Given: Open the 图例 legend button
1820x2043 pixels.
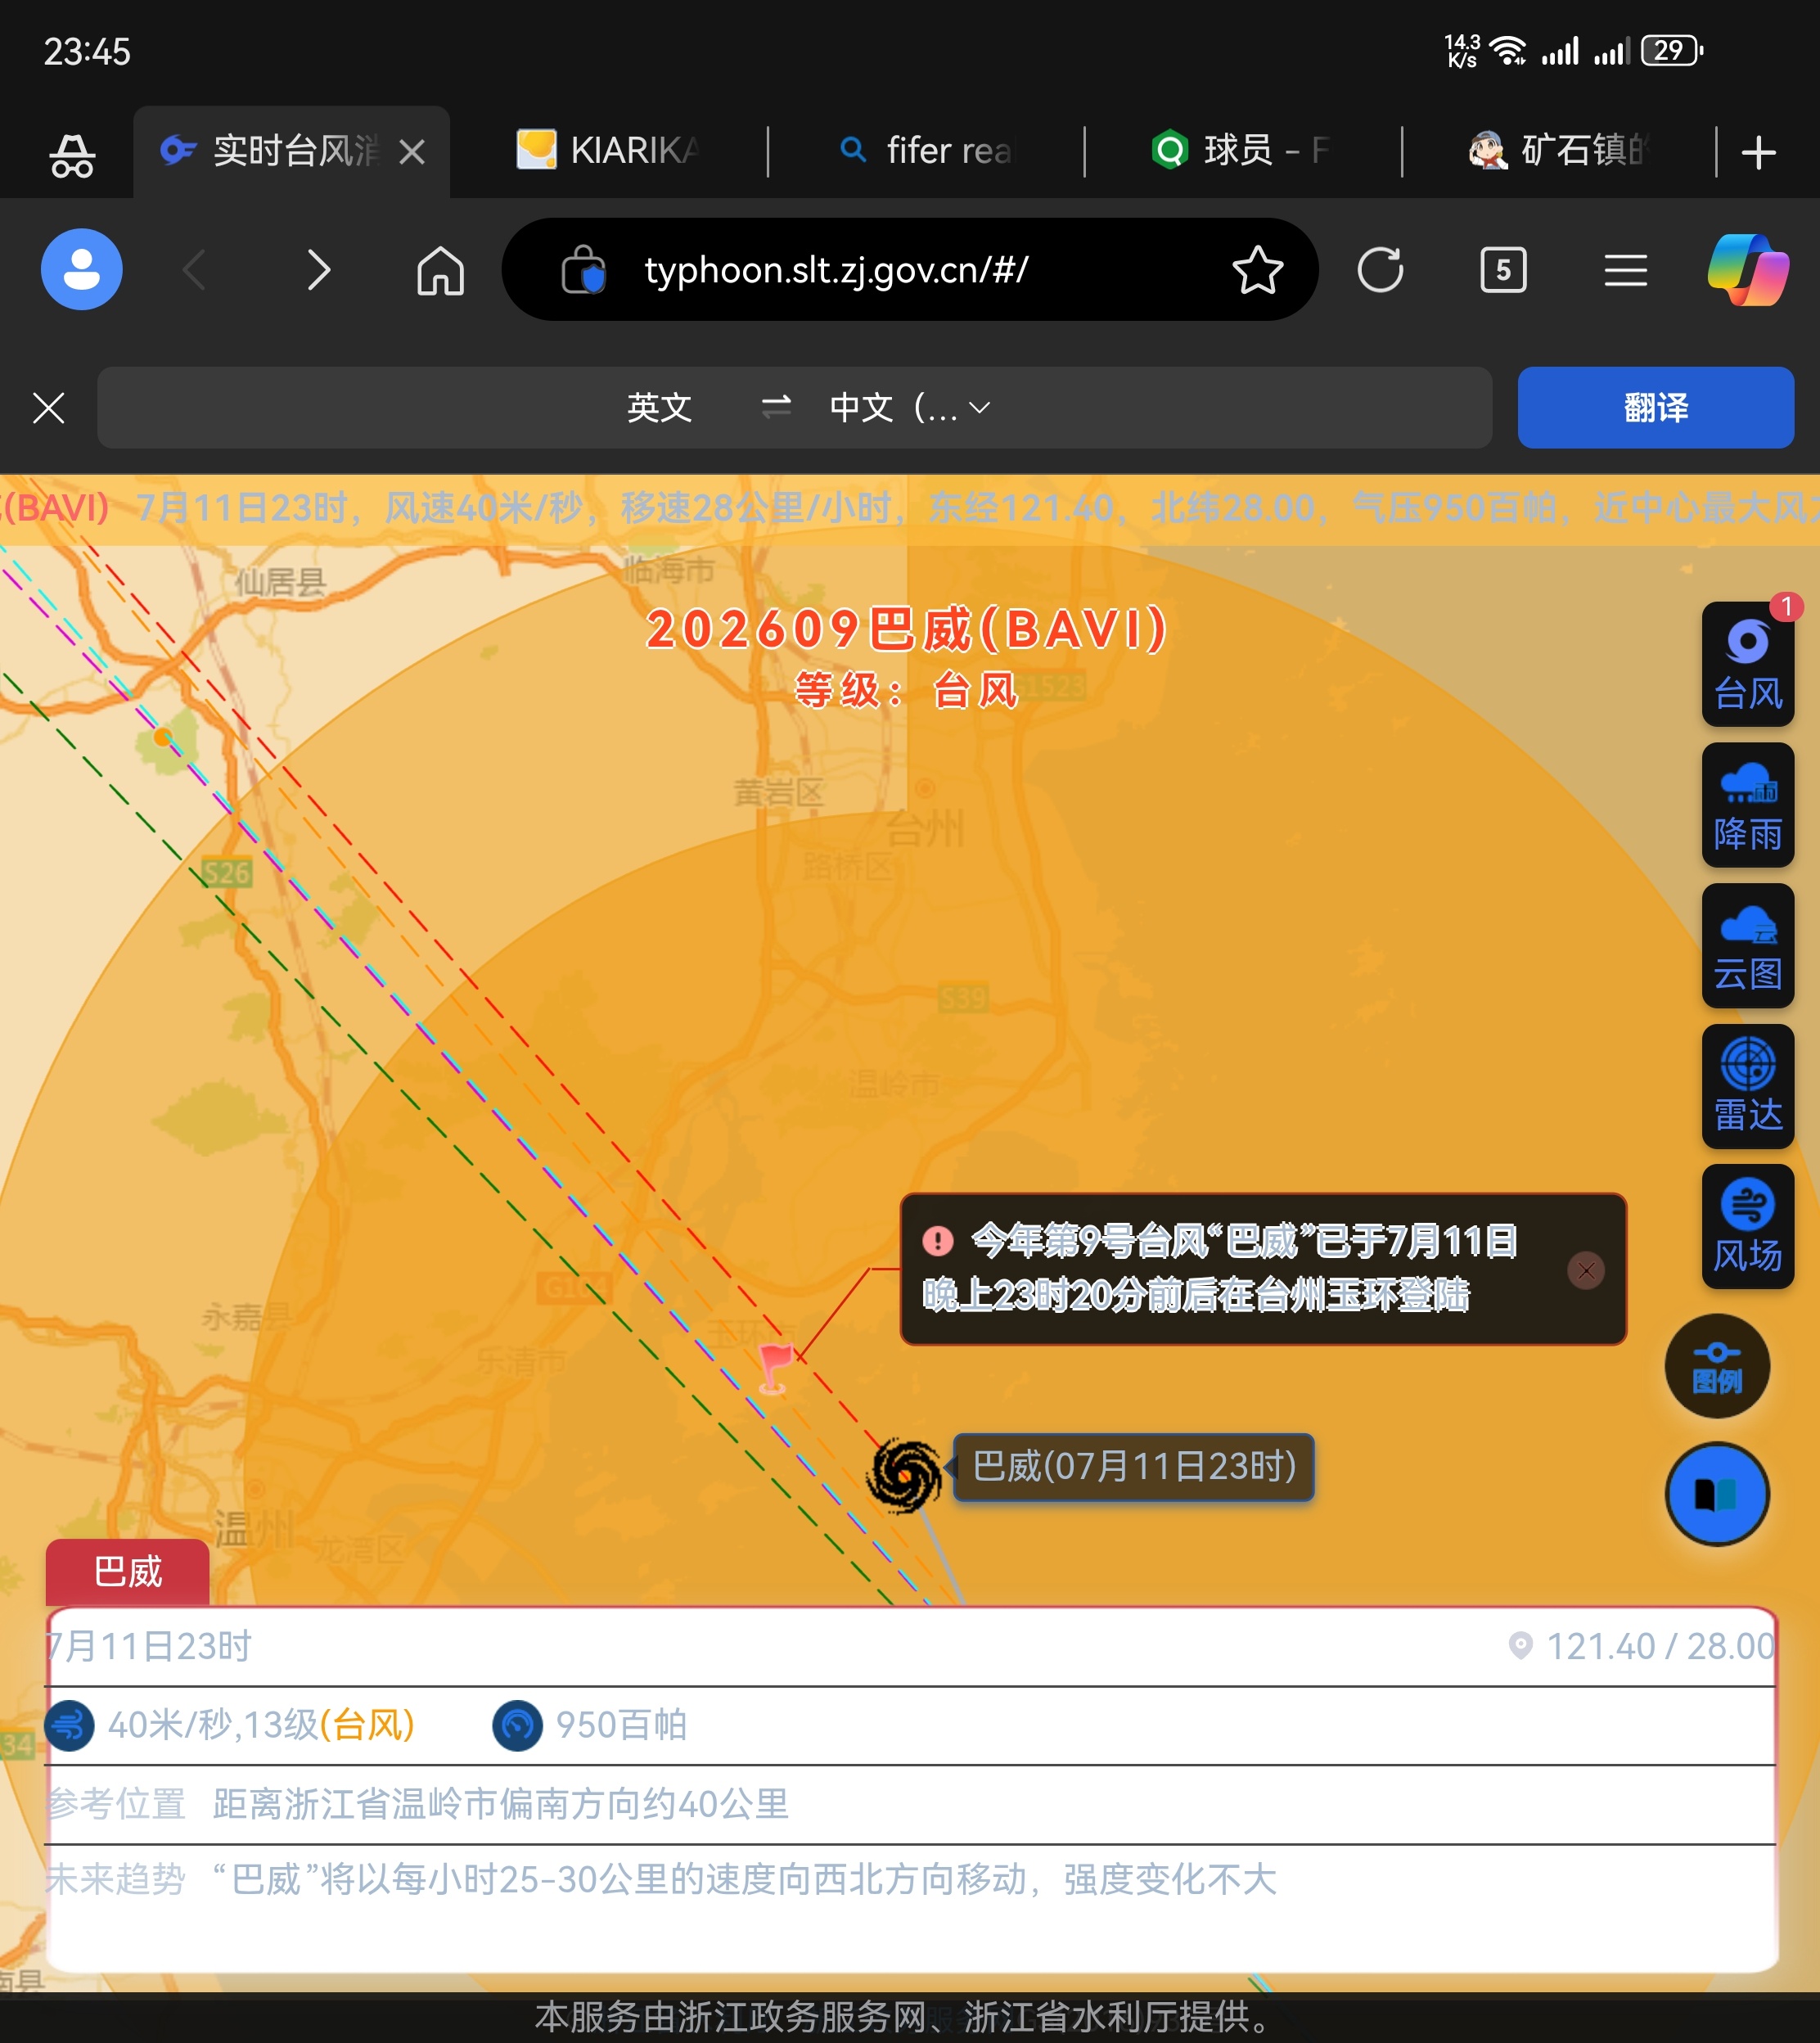Looking at the screenshot, I should click(x=1717, y=1366).
